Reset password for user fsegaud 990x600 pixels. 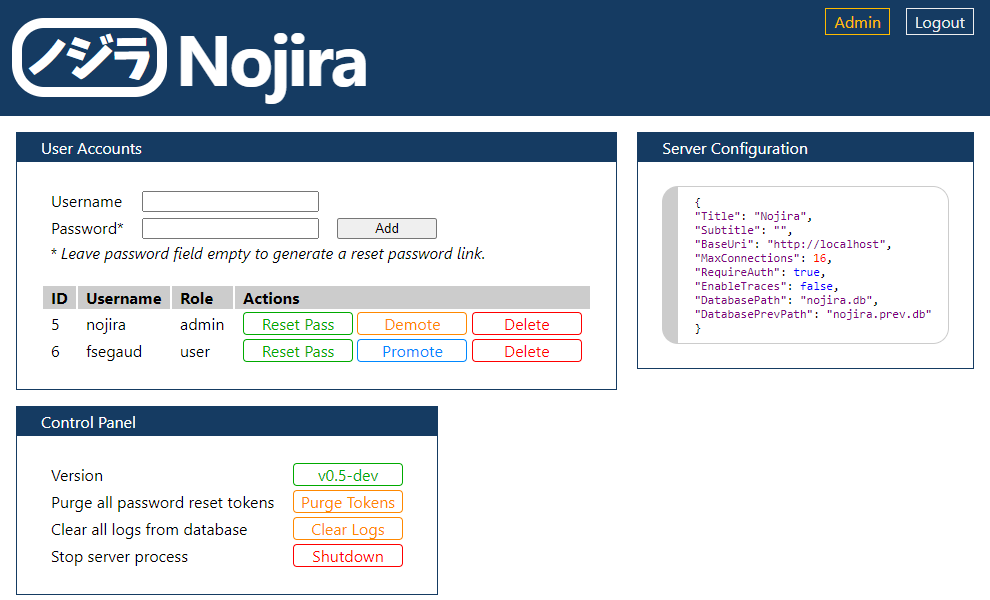coord(298,351)
